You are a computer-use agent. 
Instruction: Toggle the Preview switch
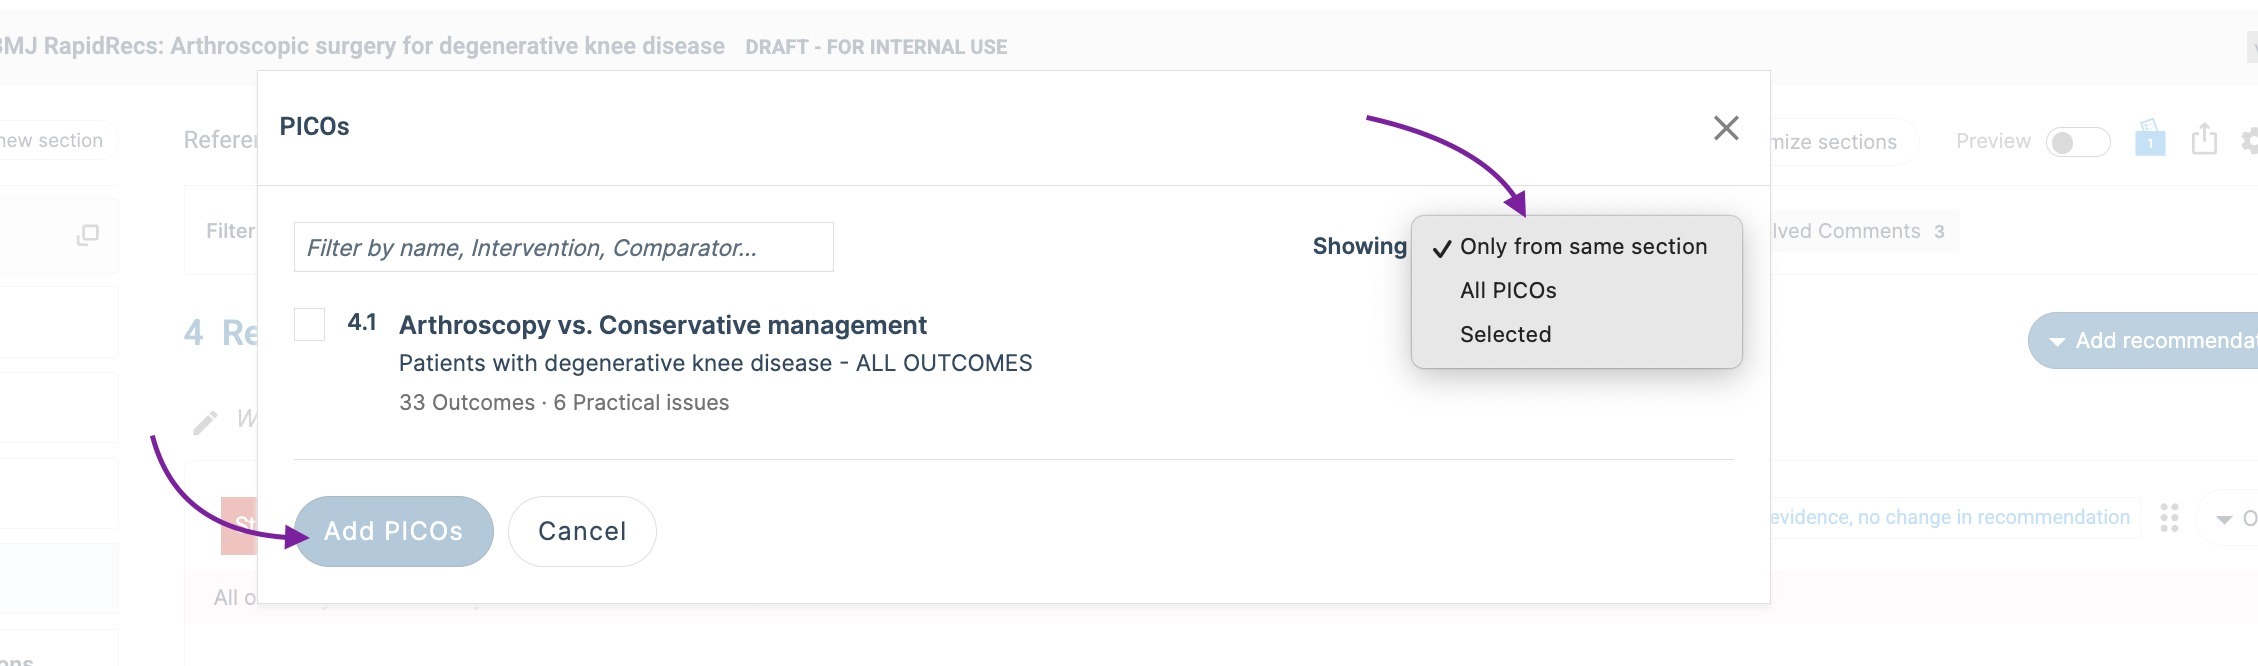click(x=2077, y=142)
